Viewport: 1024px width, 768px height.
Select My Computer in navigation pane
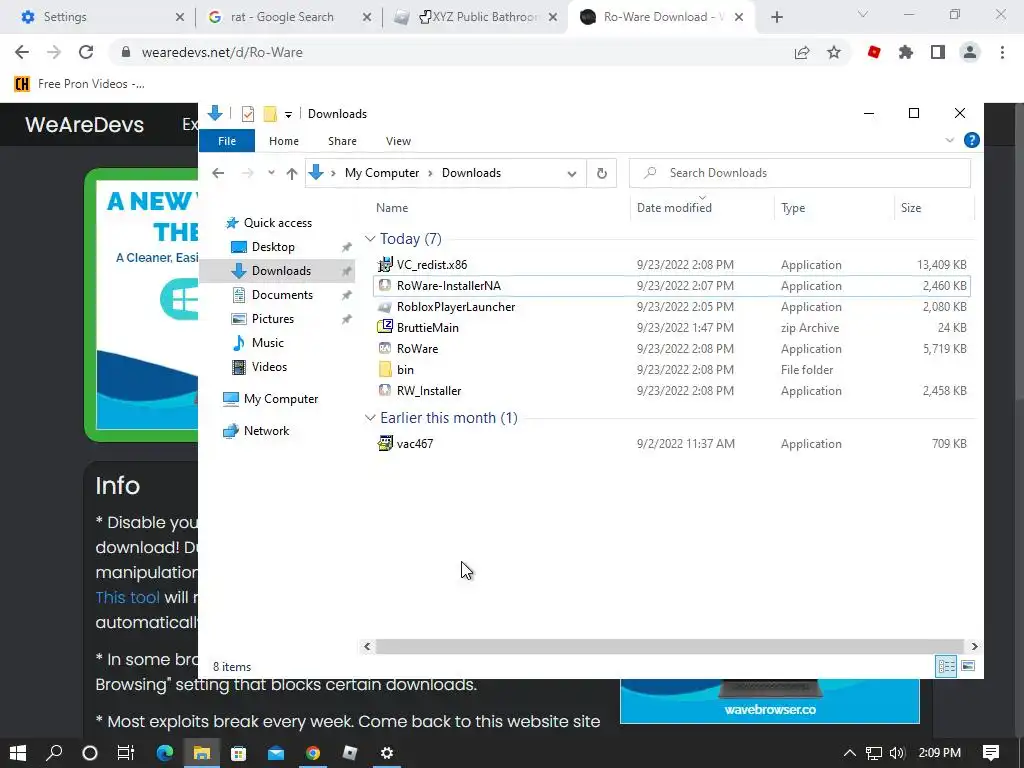tap(281, 399)
